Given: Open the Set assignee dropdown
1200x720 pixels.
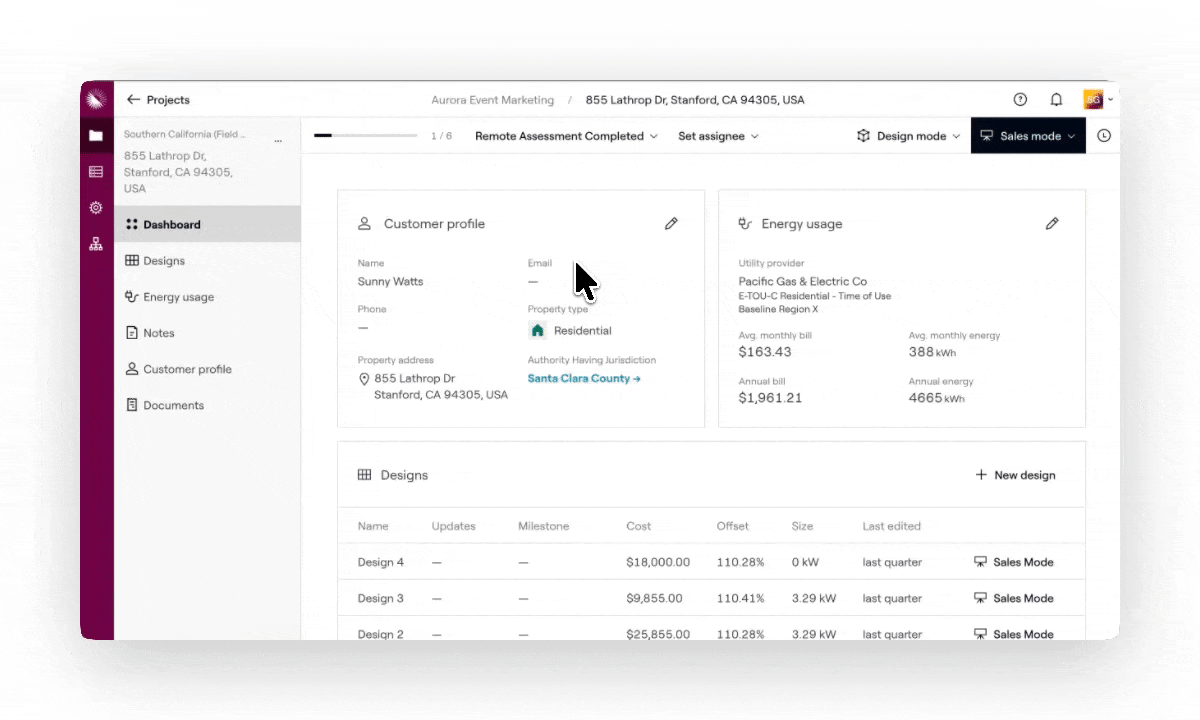Looking at the screenshot, I should (718, 136).
